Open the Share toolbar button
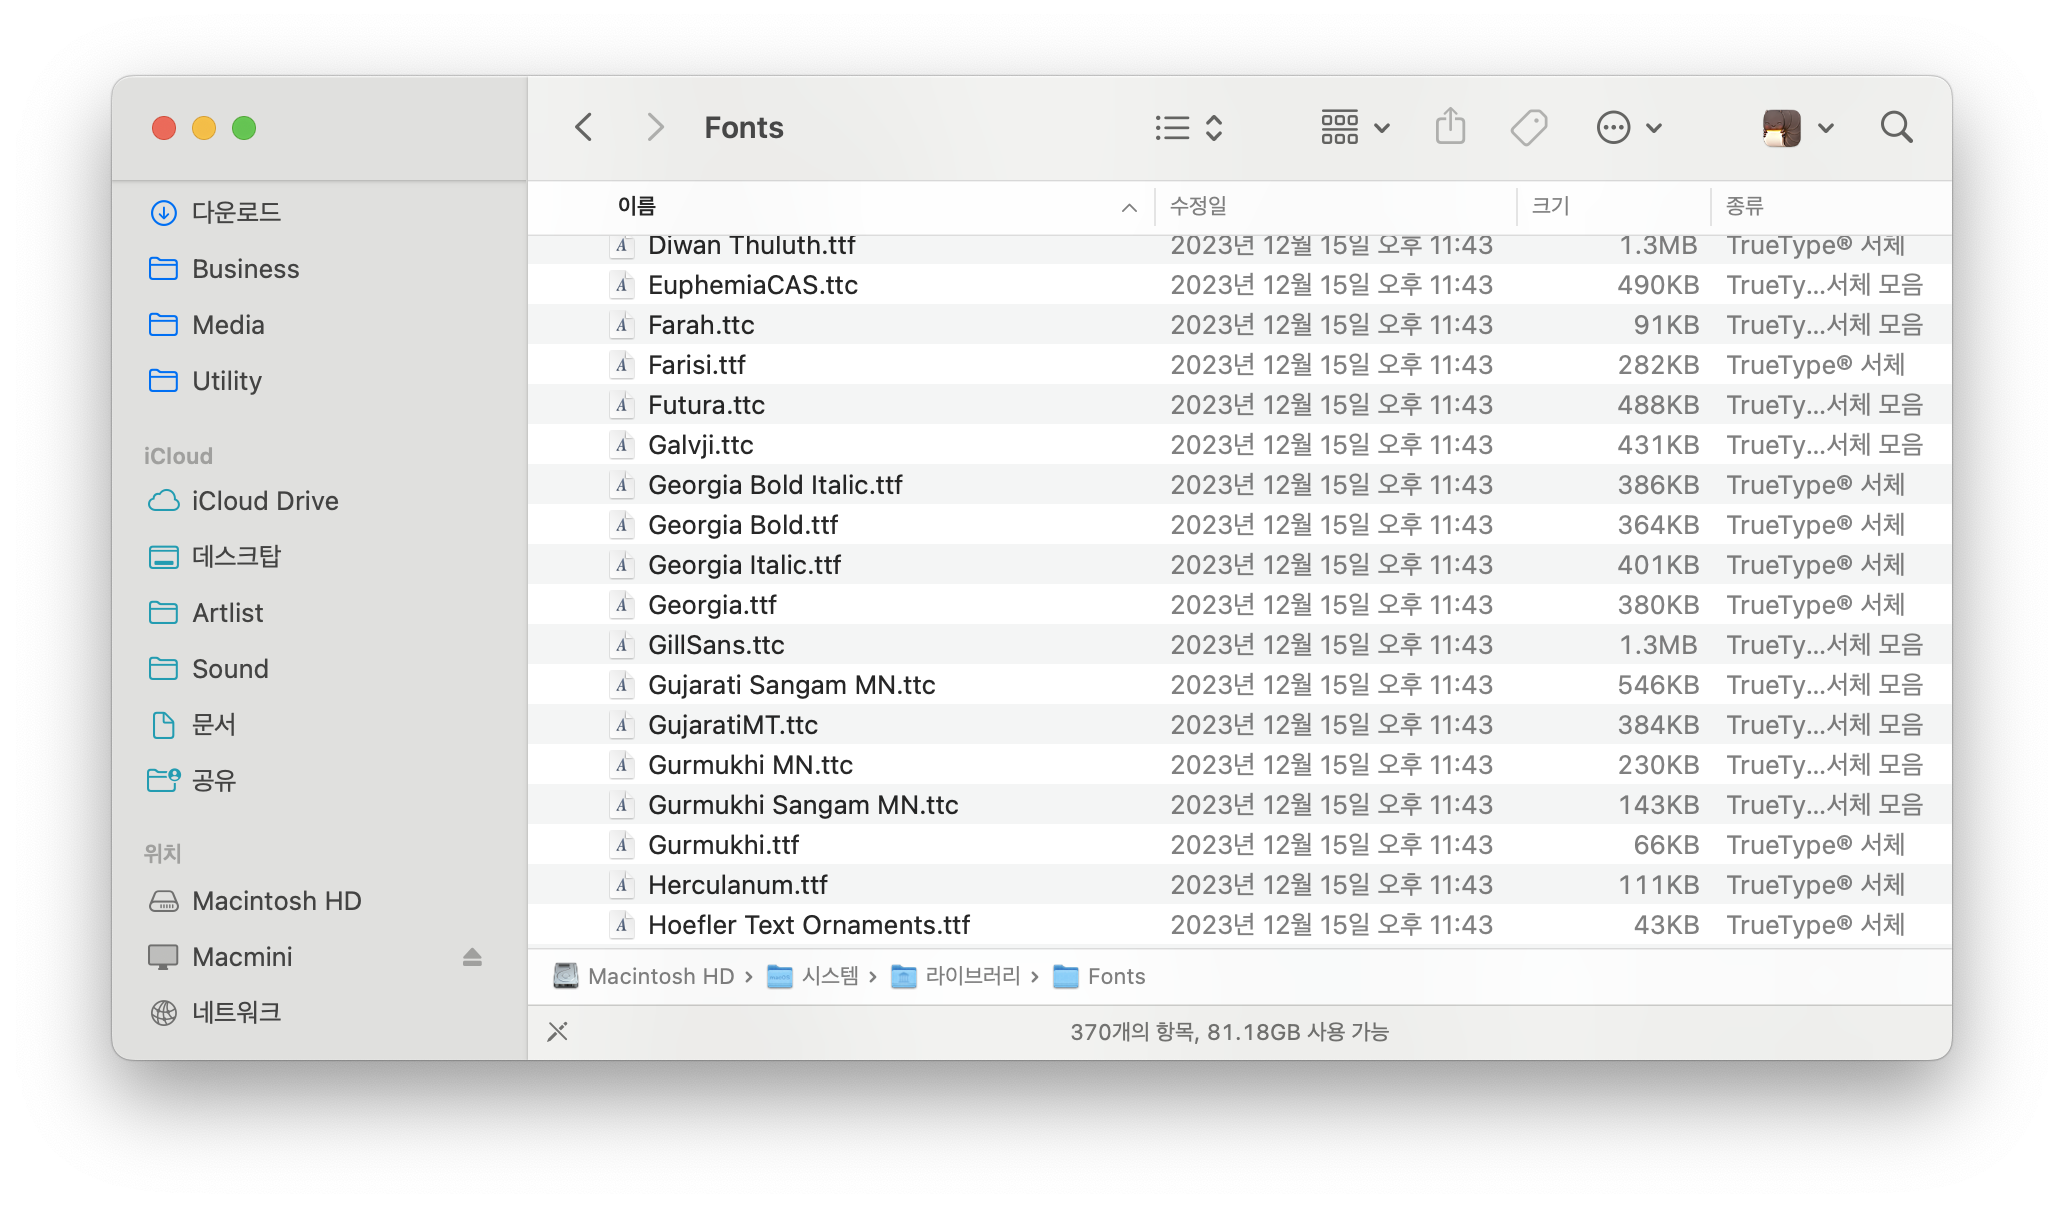Image resolution: width=2064 pixels, height=1208 pixels. 1450,128
